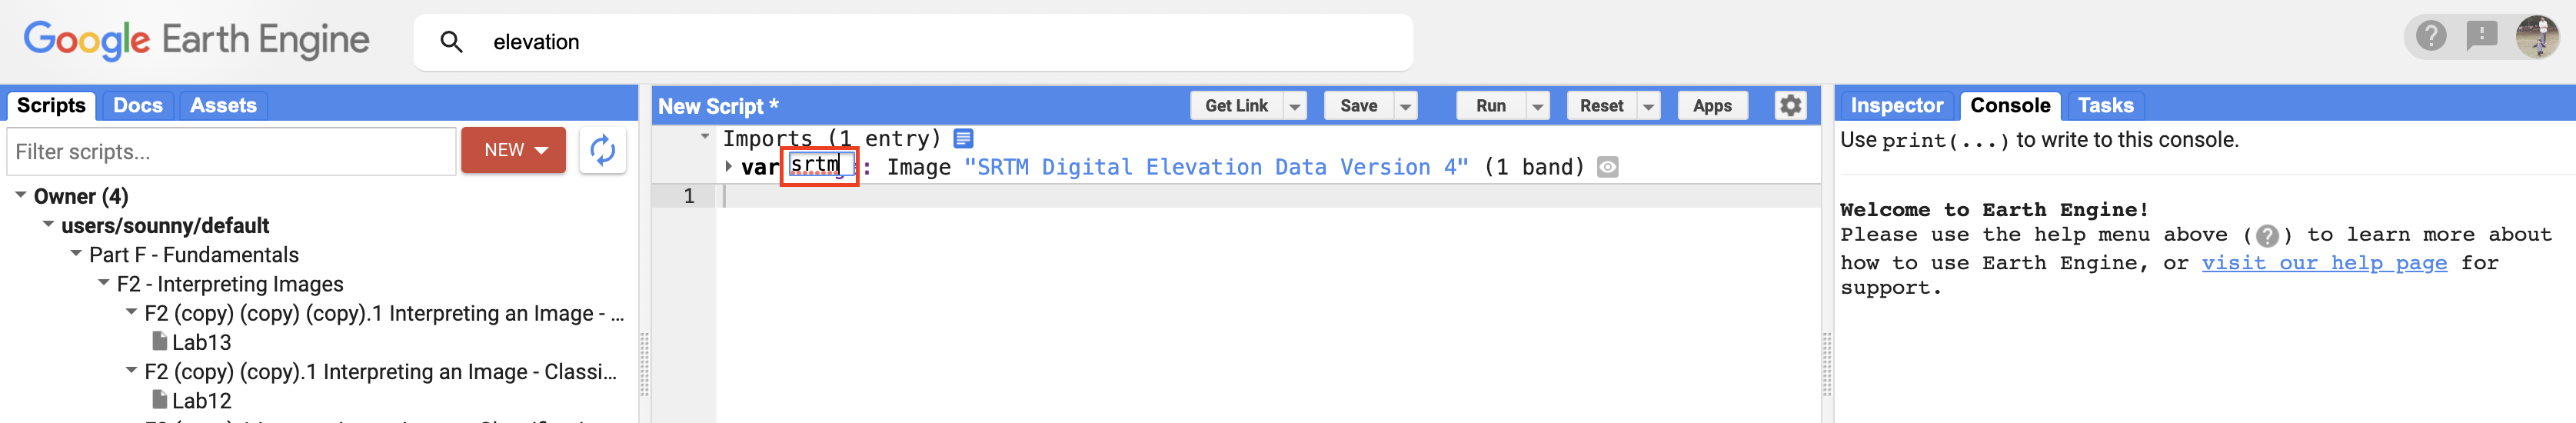Open the Save dropdown arrow

tap(1406, 106)
